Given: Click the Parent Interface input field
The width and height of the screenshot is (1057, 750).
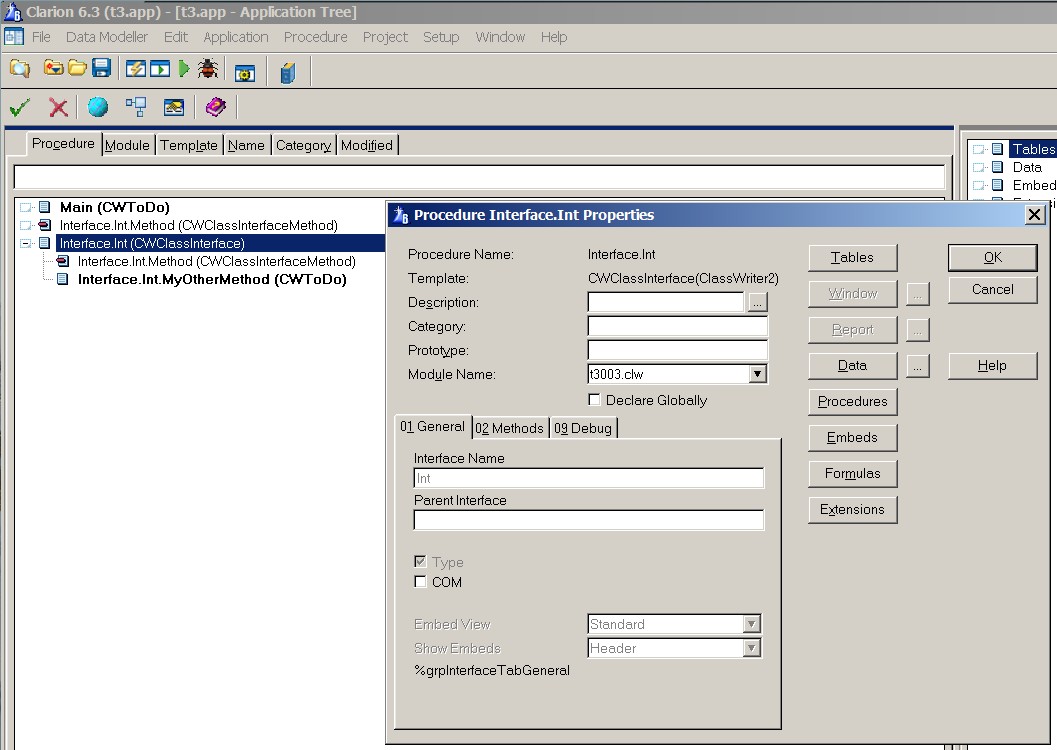Looking at the screenshot, I should [x=588, y=520].
